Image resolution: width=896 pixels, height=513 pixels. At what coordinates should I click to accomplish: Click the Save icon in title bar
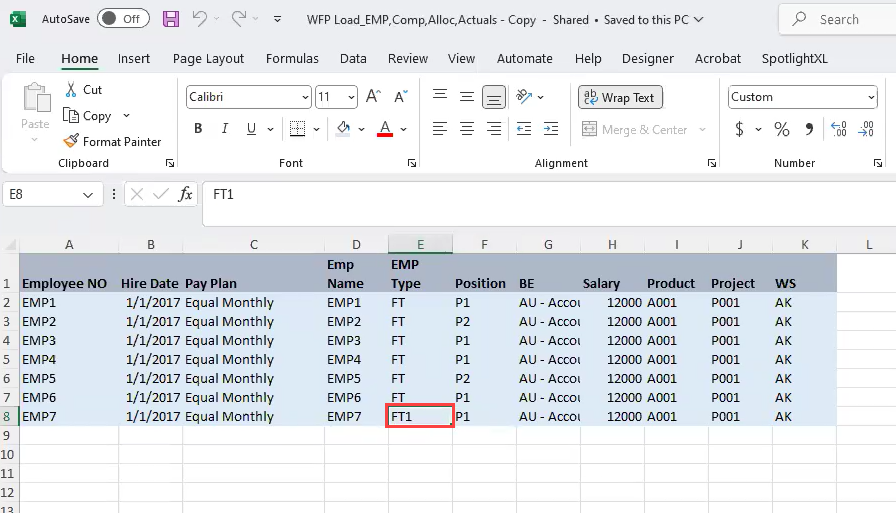[x=170, y=19]
